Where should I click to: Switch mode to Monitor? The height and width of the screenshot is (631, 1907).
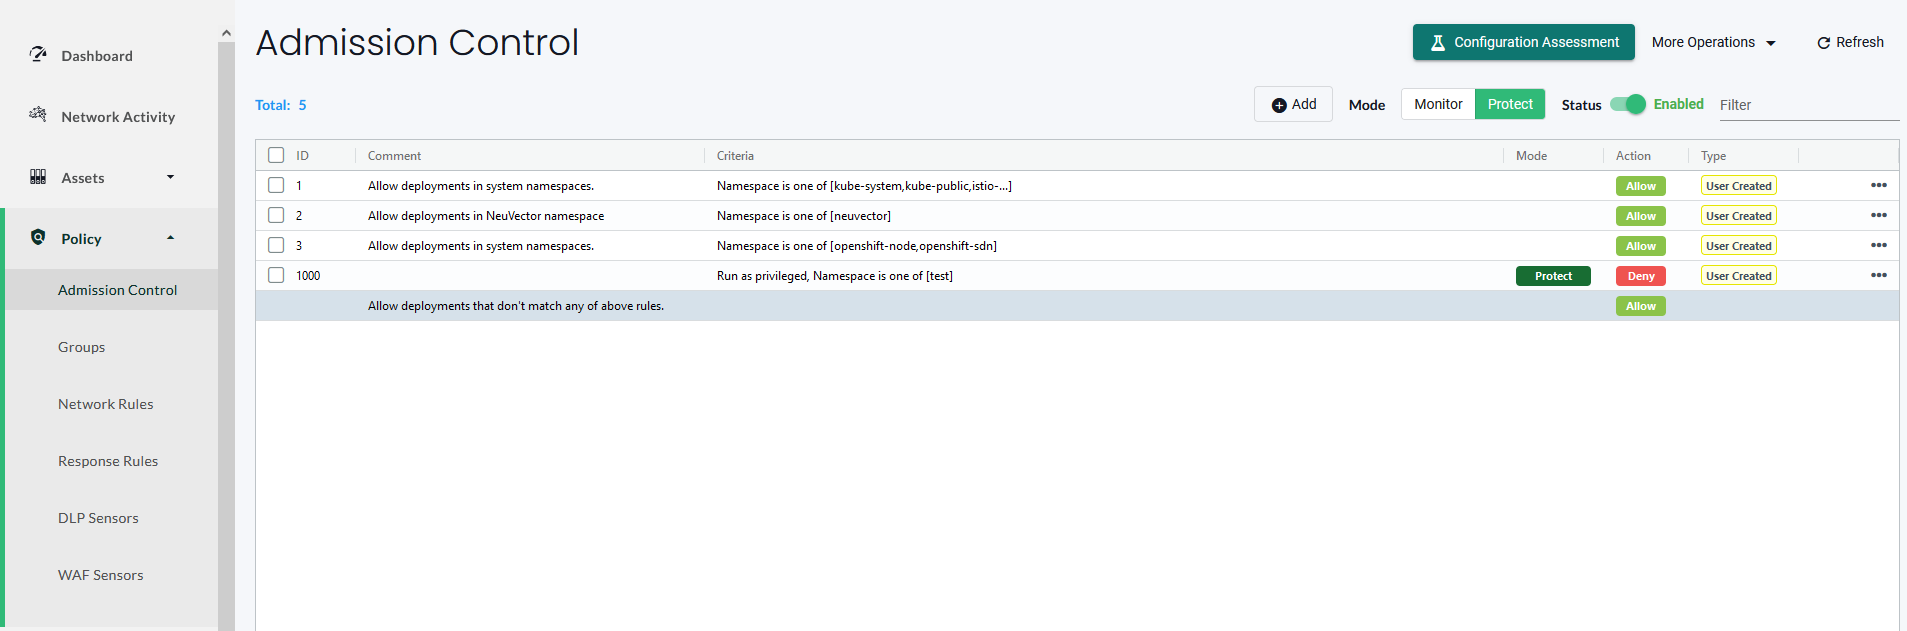[1438, 104]
